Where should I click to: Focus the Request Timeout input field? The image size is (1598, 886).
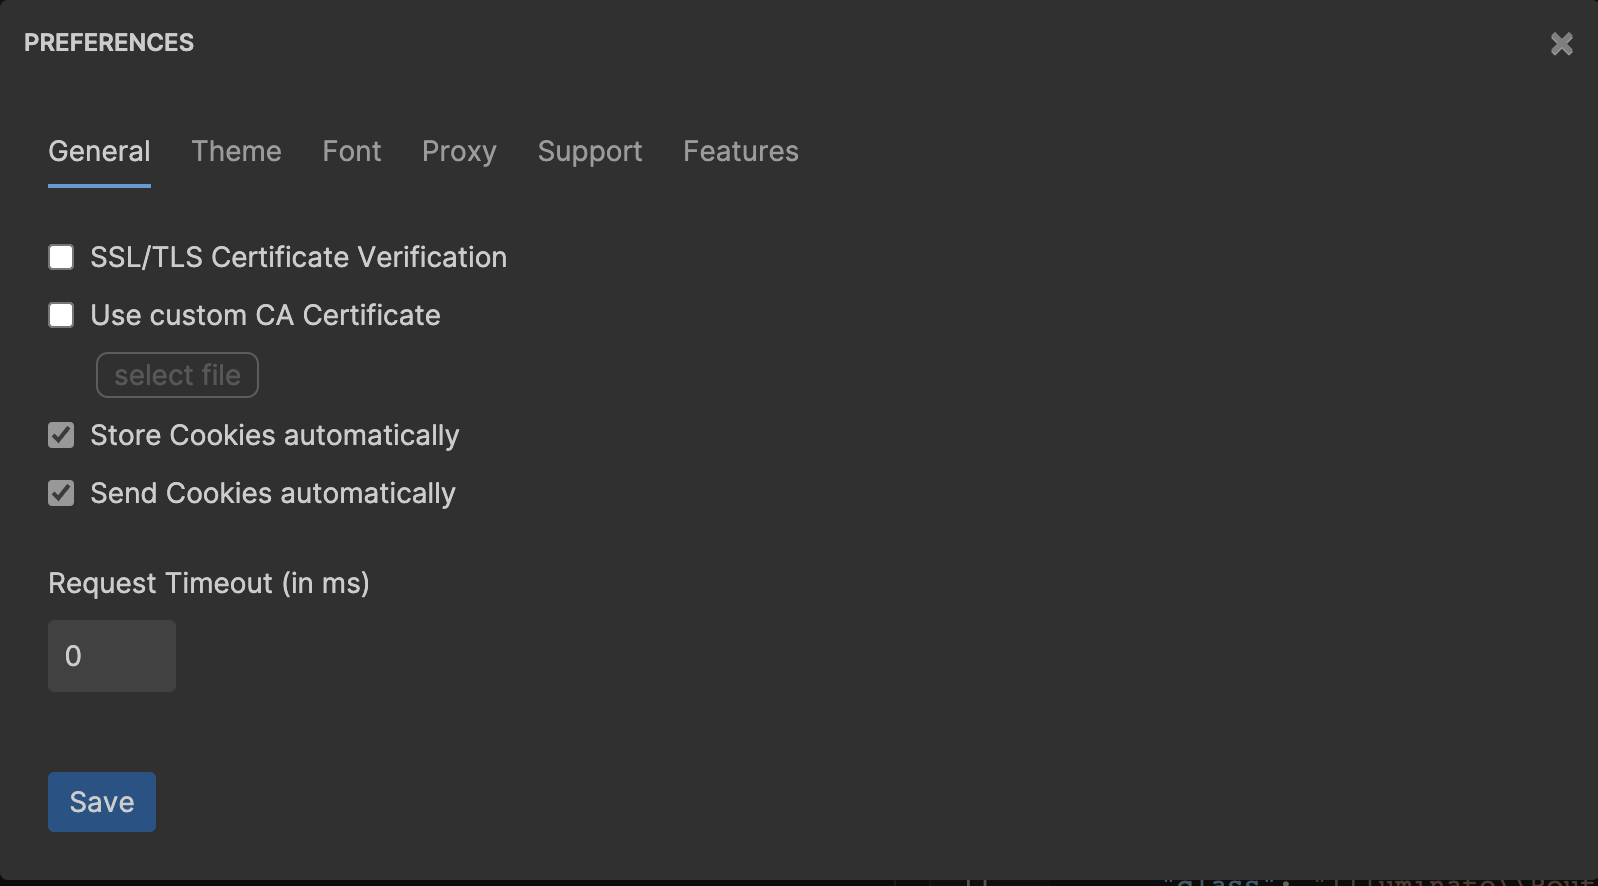click(x=111, y=655)
